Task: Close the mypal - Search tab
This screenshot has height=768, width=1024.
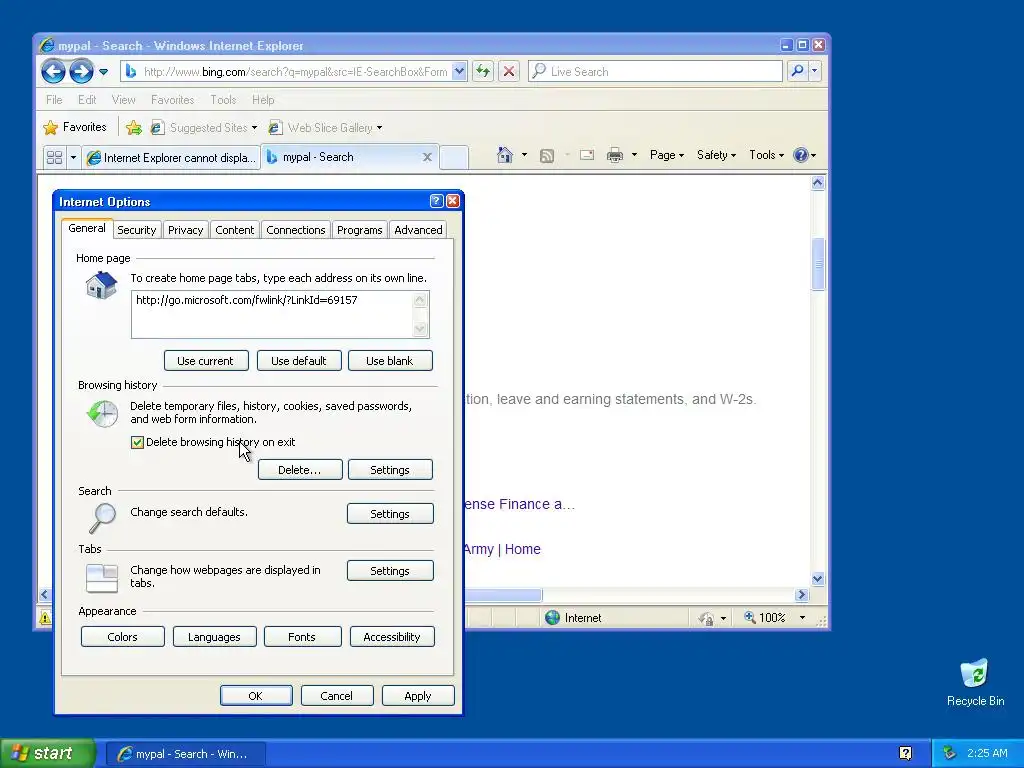Action: pyautogui.click(x=427, y=157)
